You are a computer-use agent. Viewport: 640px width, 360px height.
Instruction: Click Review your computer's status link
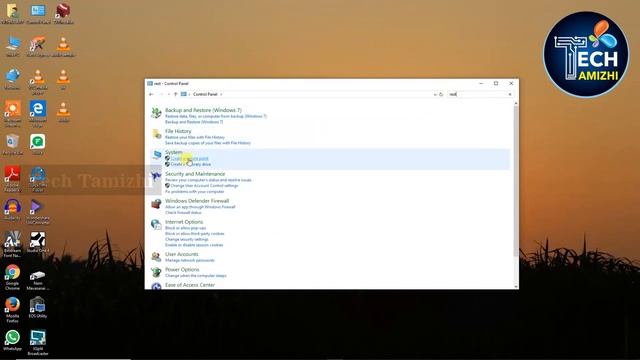[208, 180]
